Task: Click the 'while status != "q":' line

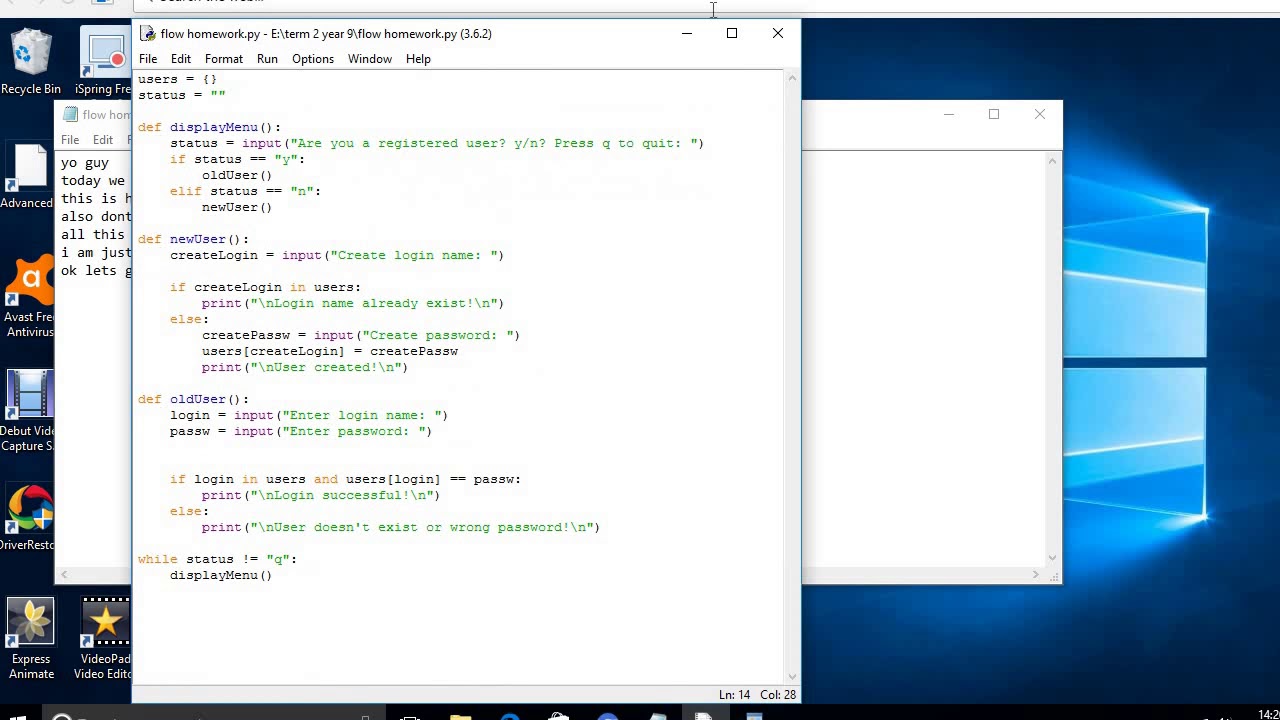Action: 217,559
